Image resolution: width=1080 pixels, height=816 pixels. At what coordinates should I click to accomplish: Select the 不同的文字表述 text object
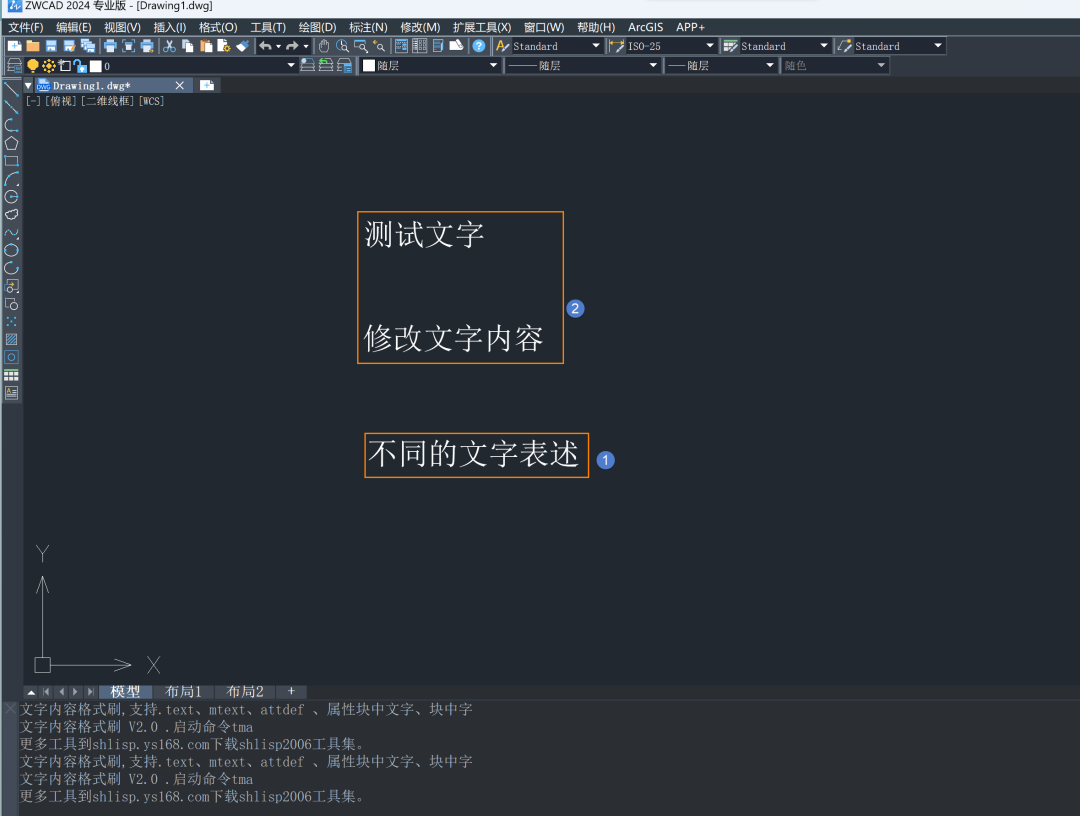(473, 454)
